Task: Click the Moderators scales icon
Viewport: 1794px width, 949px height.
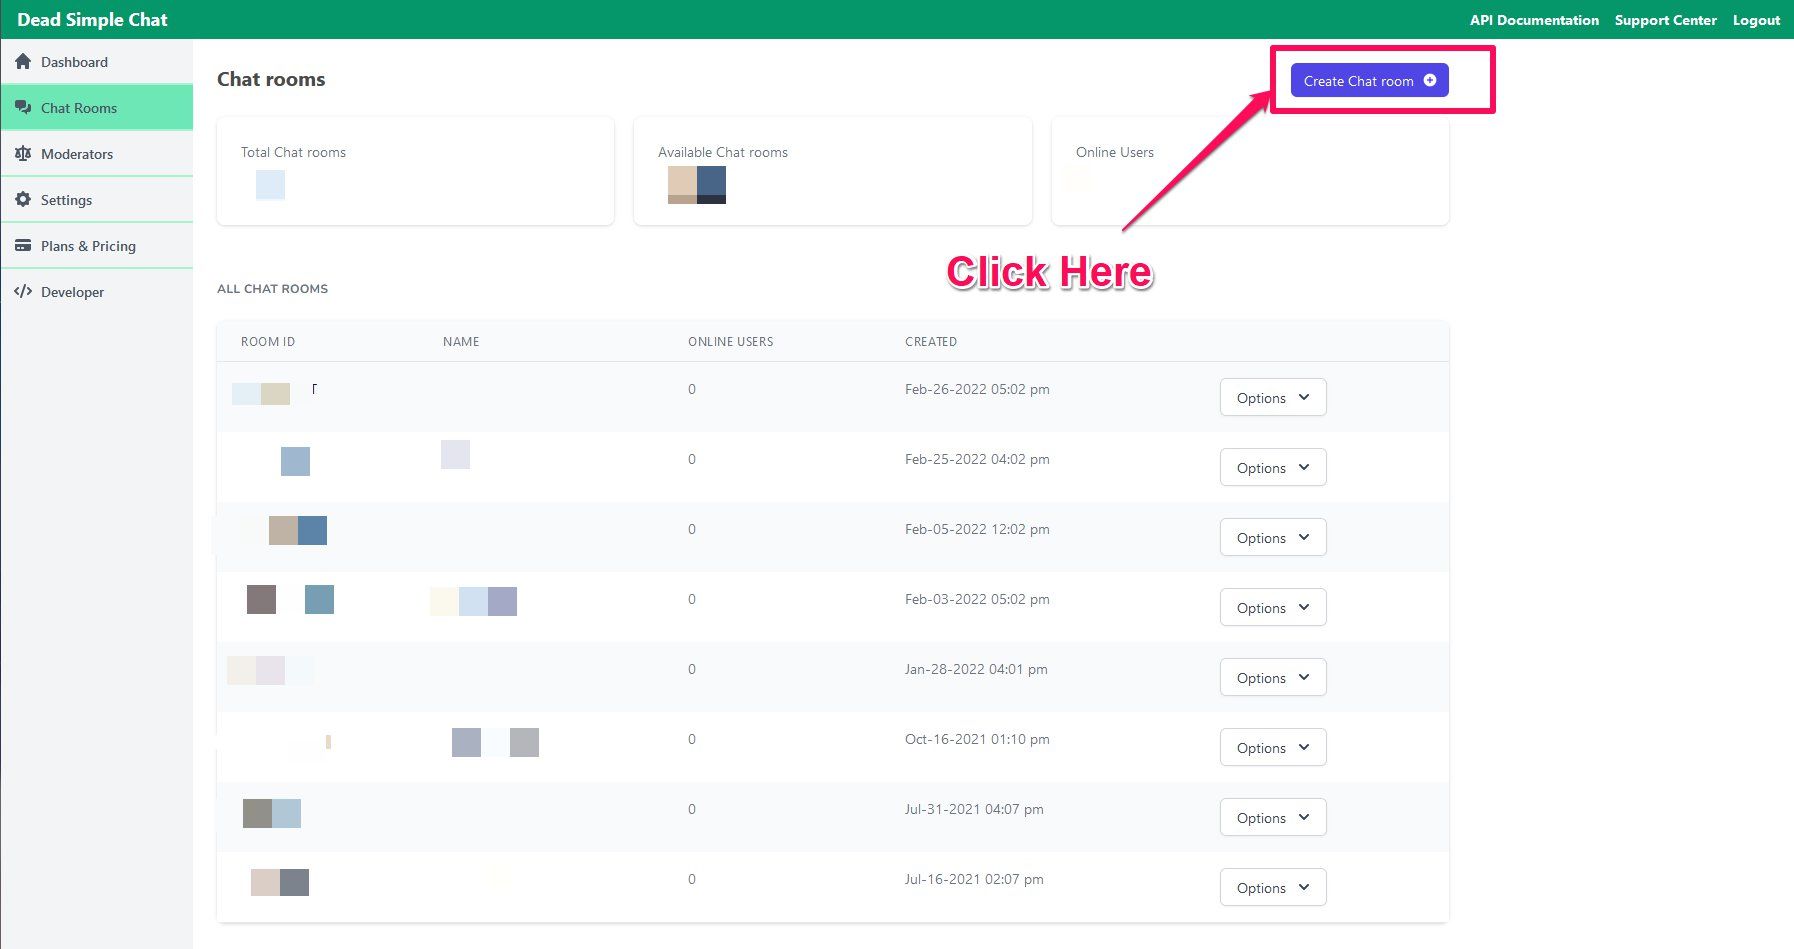Action: click(23, 154)
